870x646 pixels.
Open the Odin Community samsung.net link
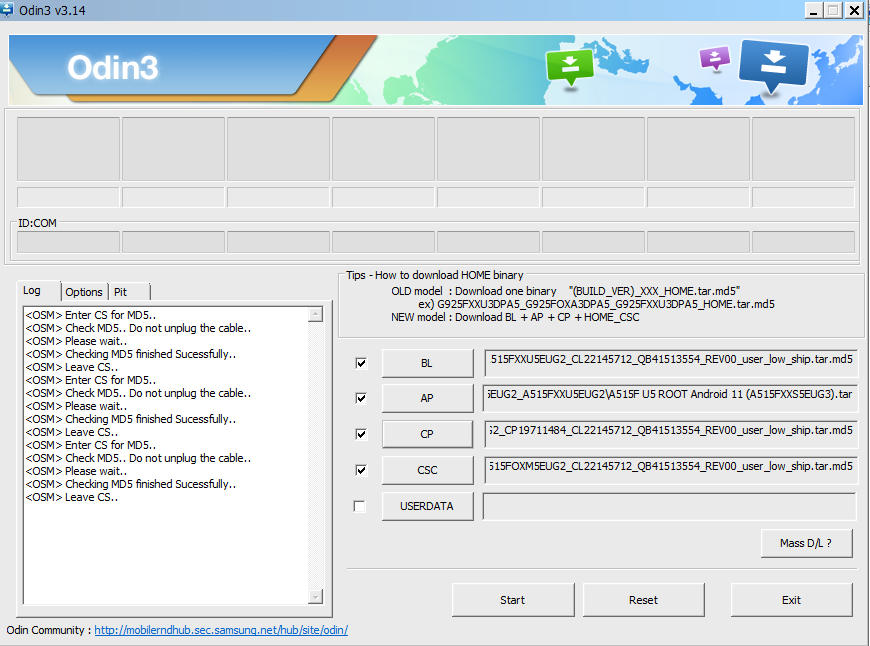tap(221, 630)
